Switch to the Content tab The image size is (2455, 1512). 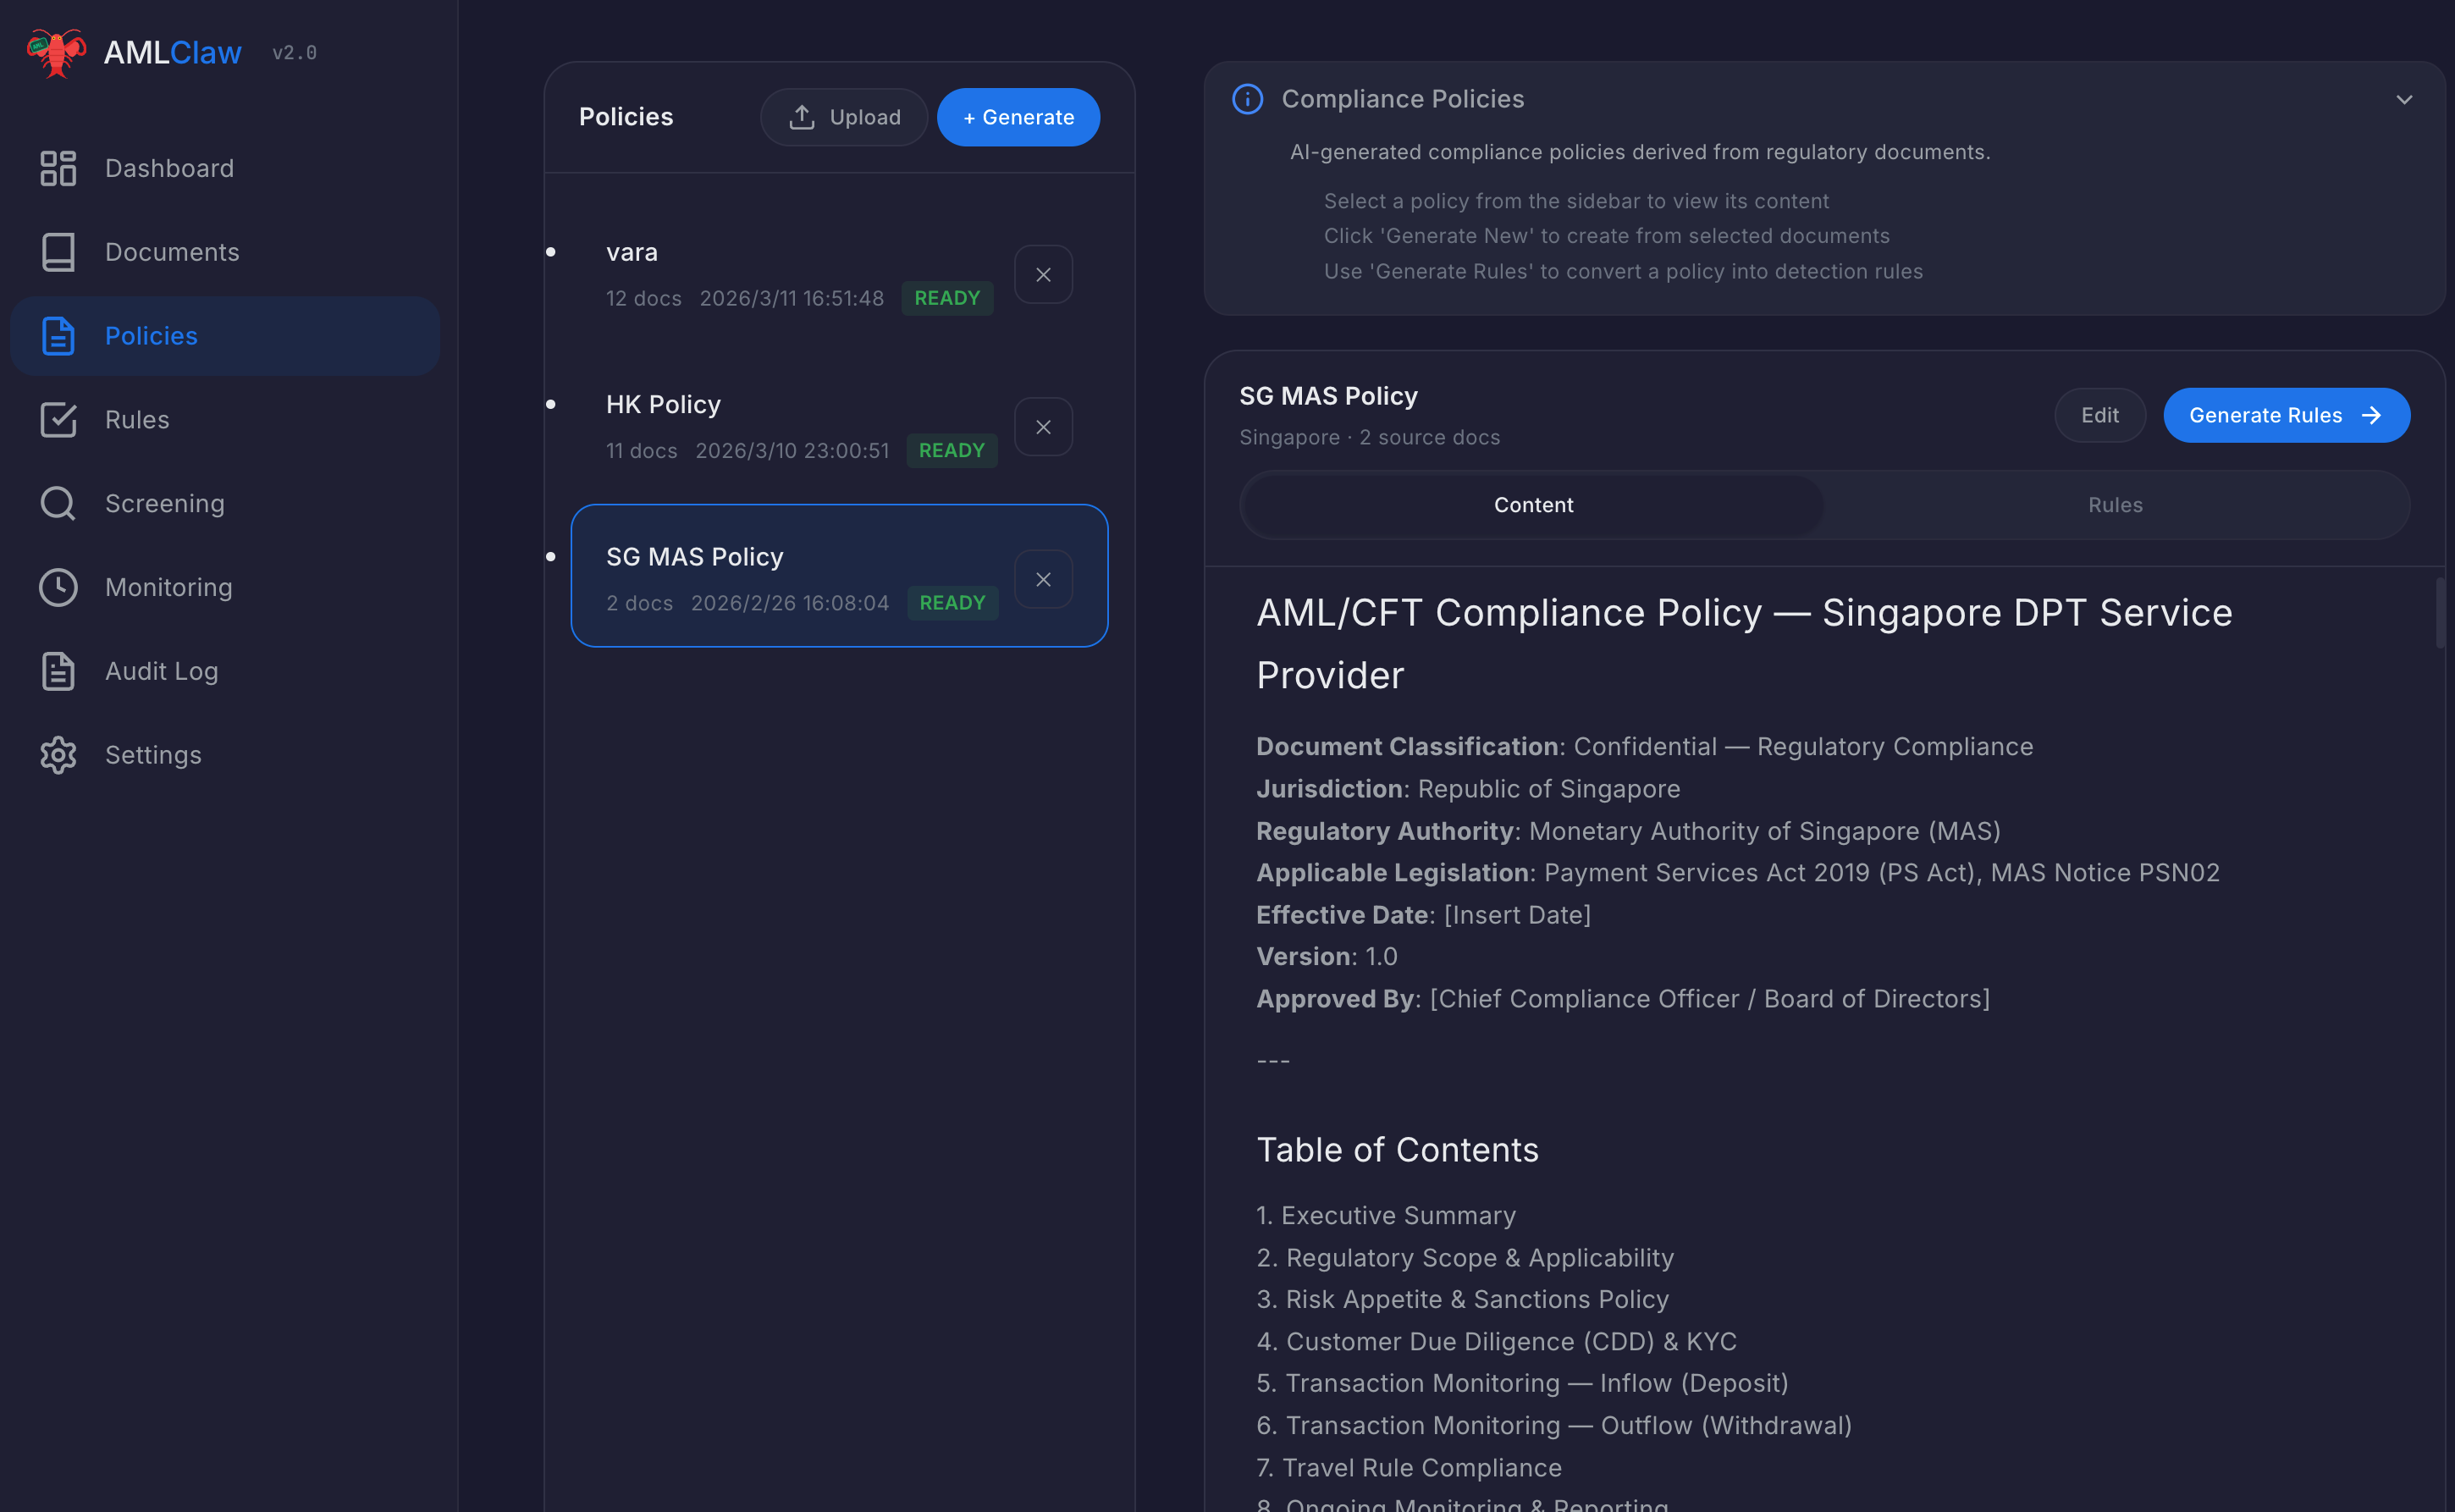click(x=1533, y=505)
